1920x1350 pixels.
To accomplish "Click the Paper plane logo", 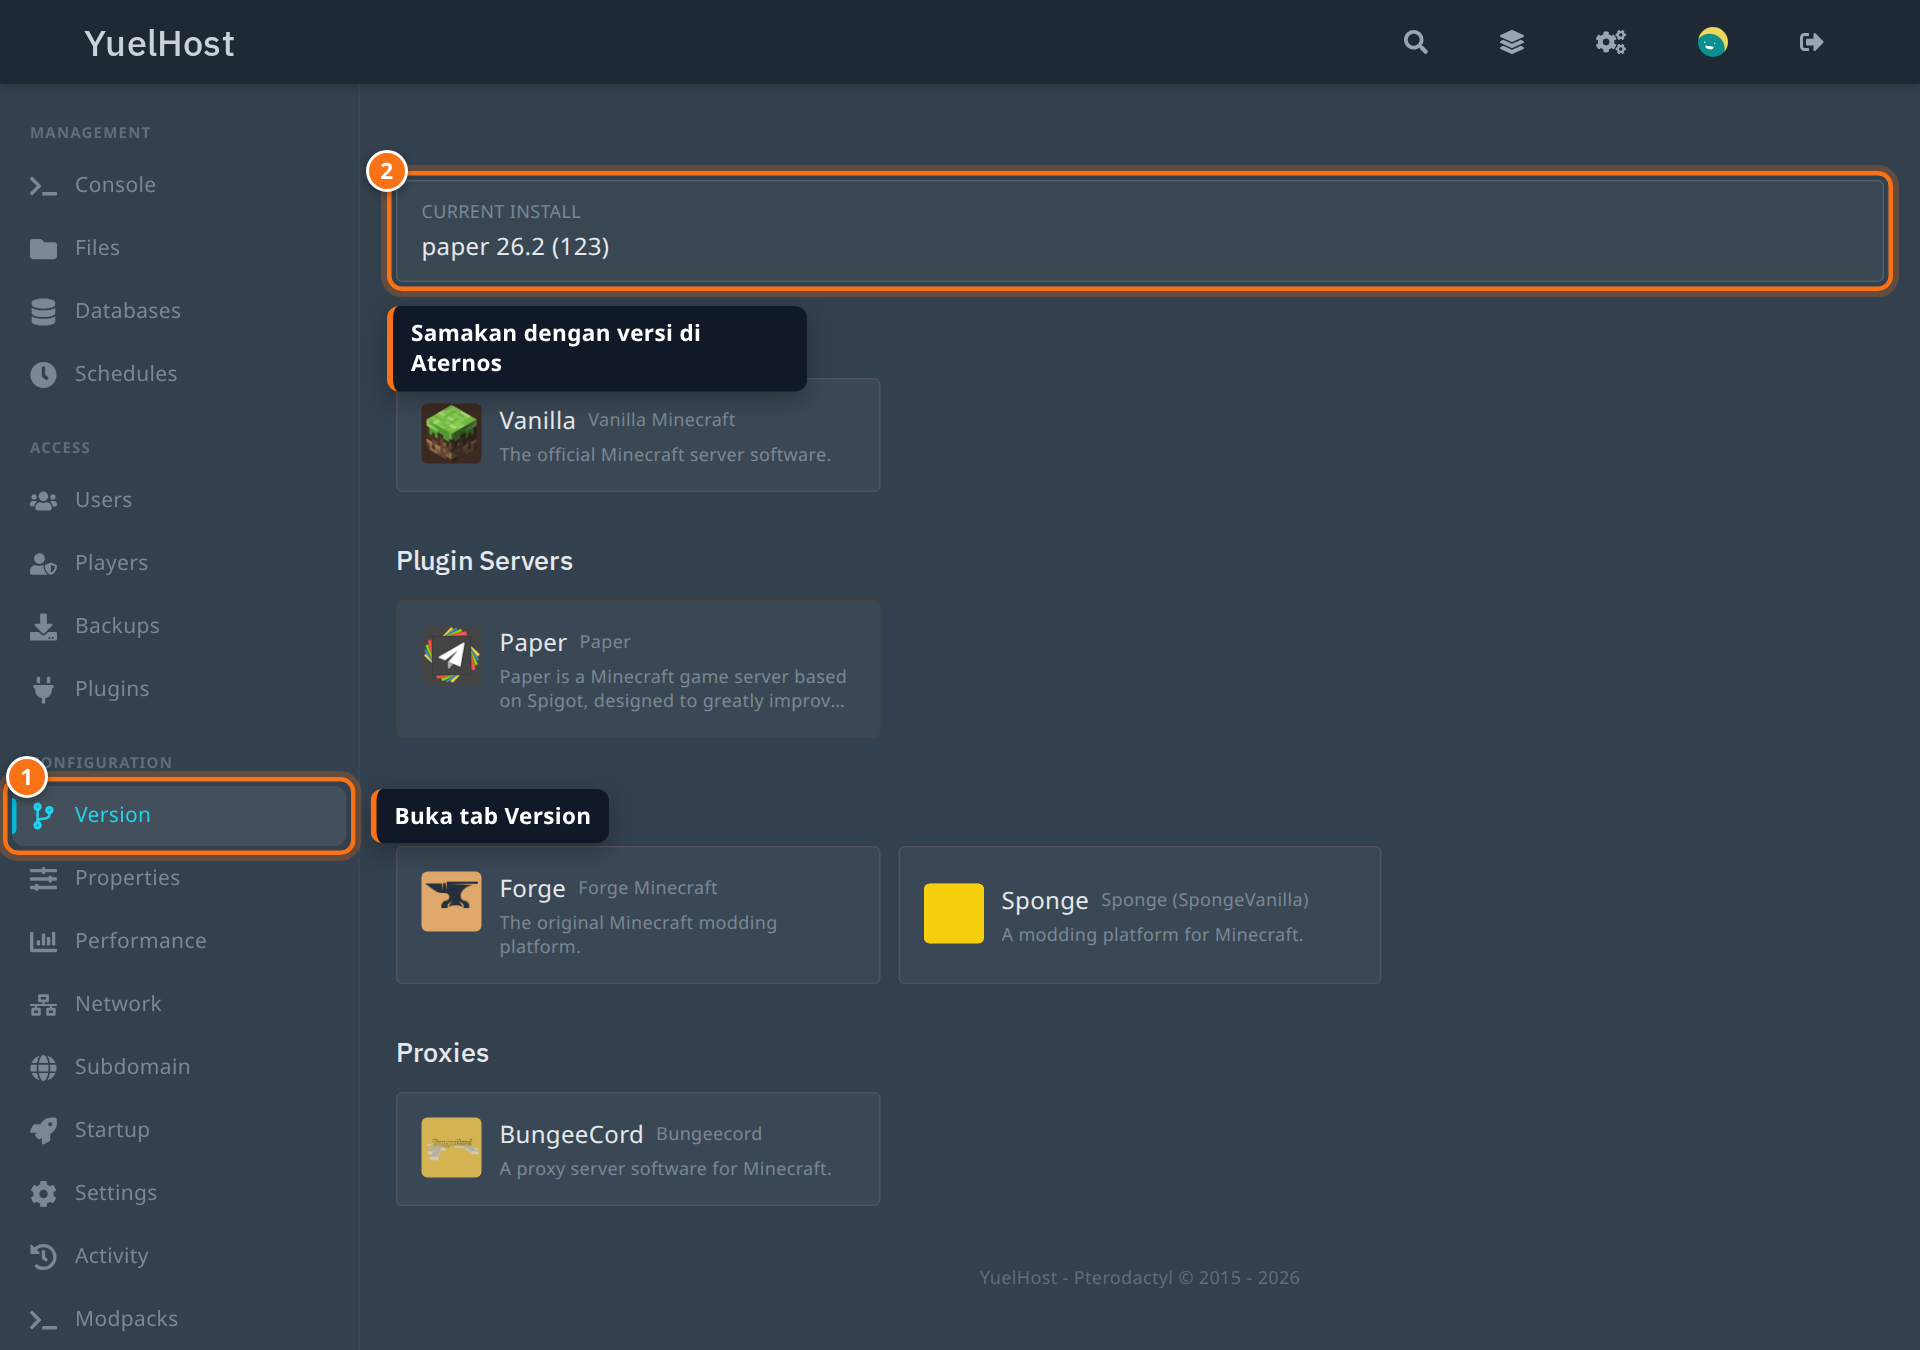I will [451, 655].
